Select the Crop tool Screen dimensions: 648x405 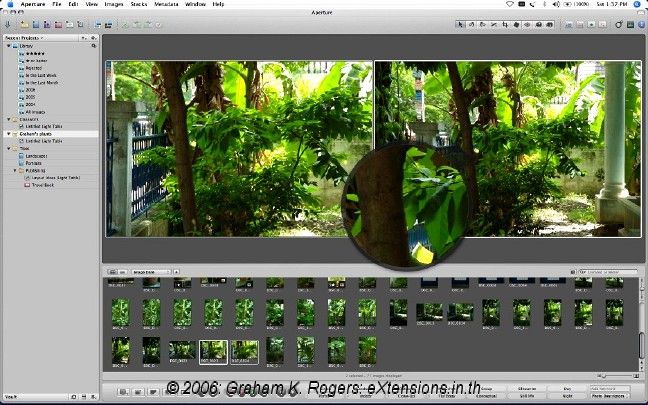click(x=505, y=25)
